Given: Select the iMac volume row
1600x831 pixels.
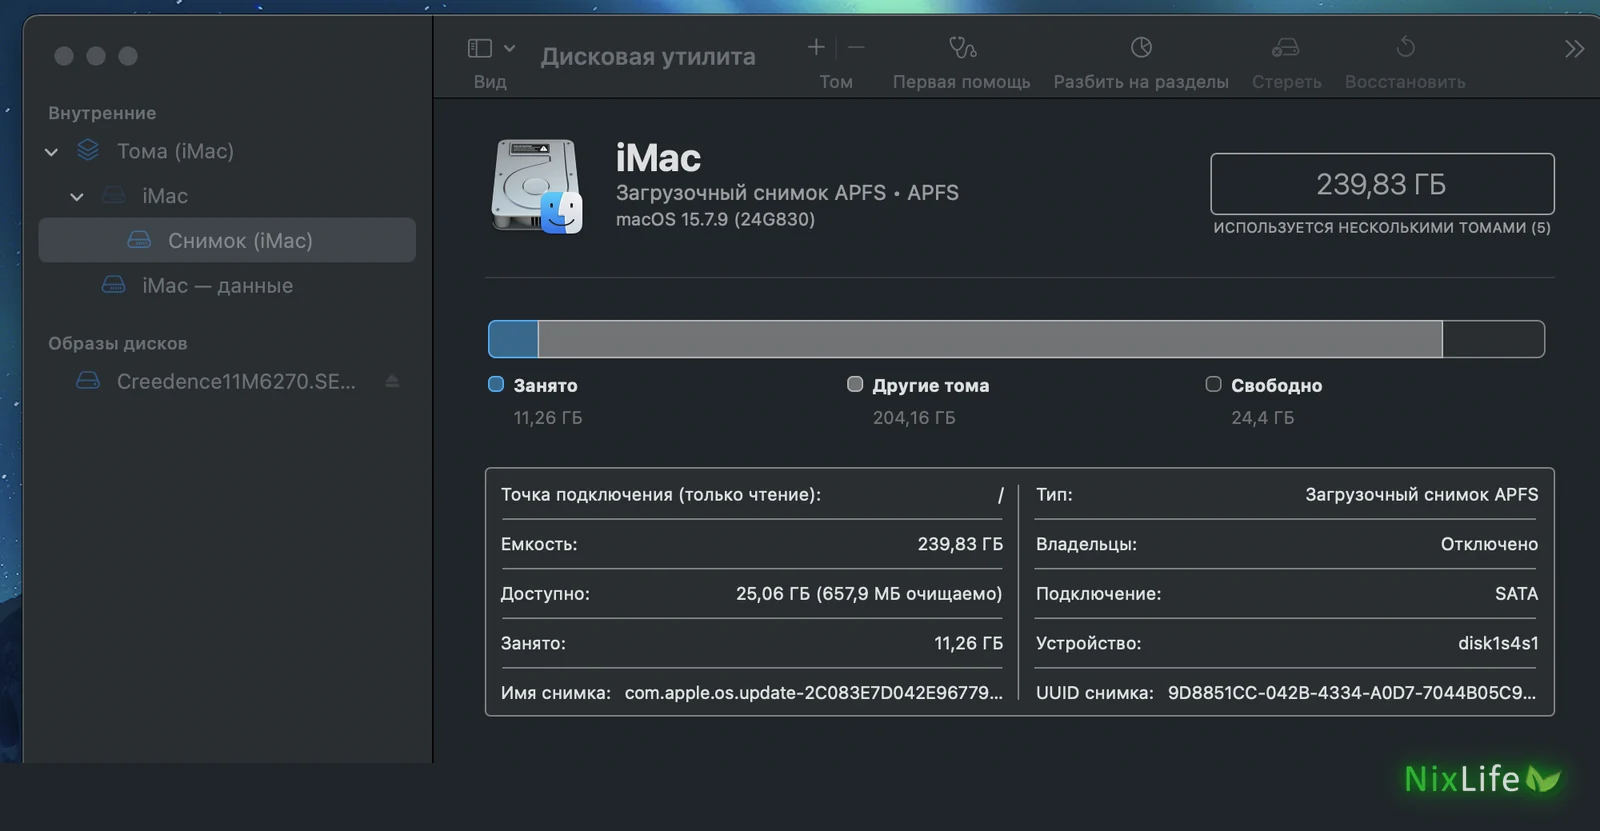Looking at the screenshot, I should click(x=227, y=196).
